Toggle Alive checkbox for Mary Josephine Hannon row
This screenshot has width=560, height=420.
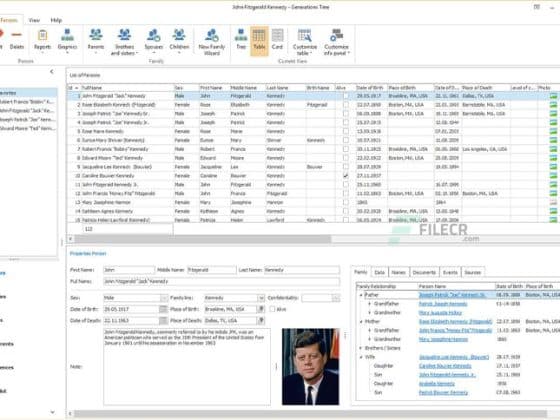(346, 202)
